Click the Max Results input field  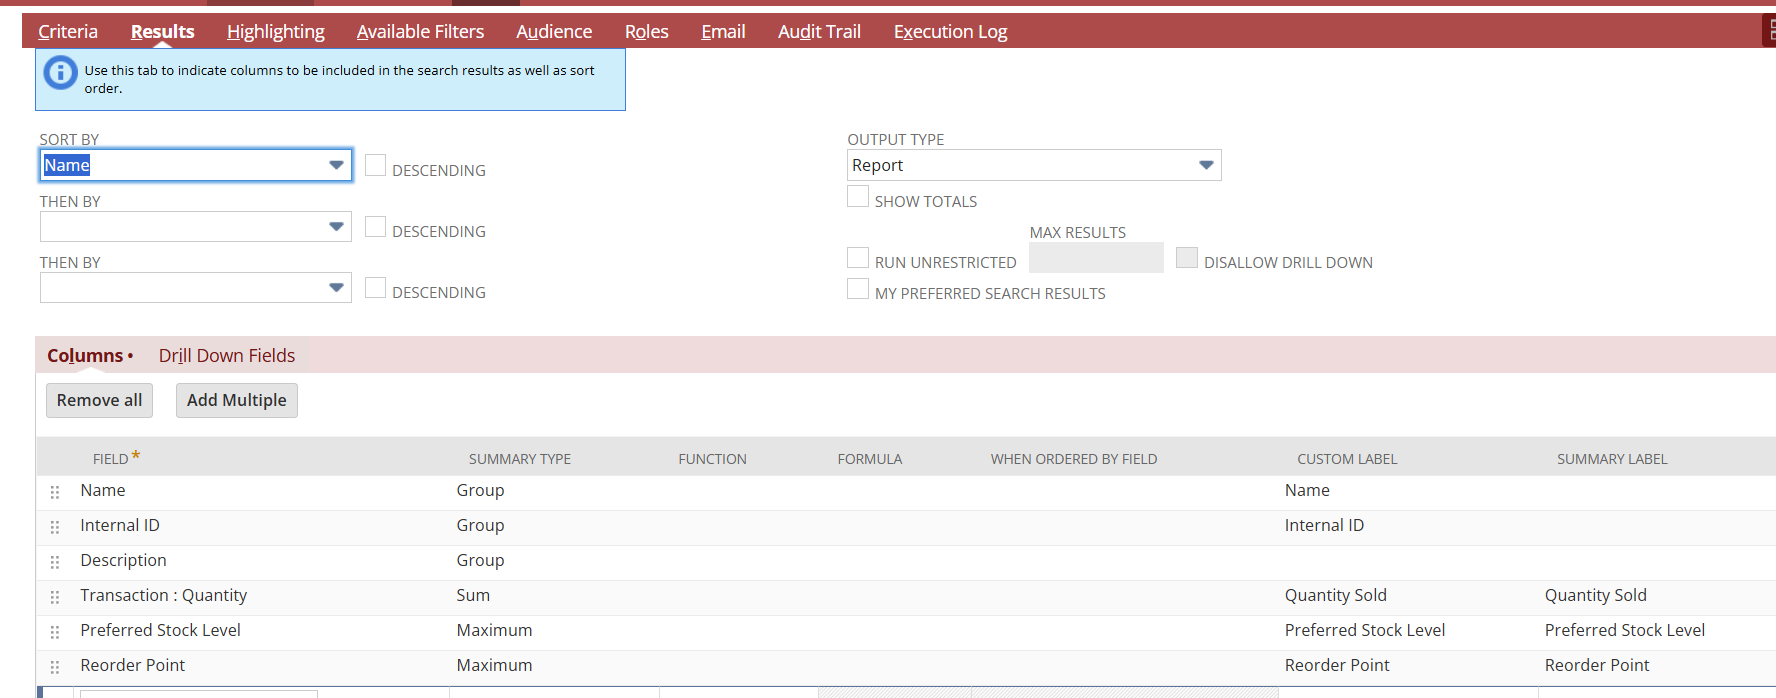click(1096, 258)
